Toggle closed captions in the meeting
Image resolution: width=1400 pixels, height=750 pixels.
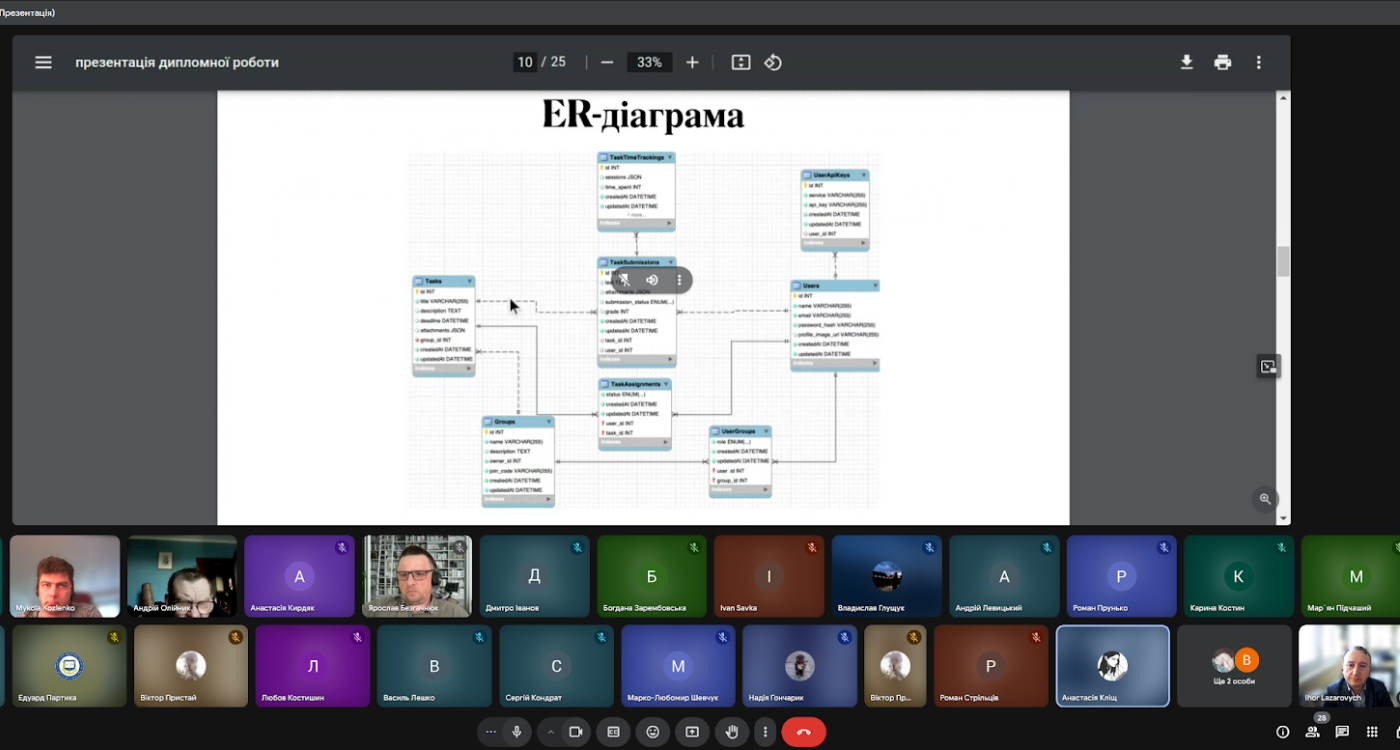613,732
